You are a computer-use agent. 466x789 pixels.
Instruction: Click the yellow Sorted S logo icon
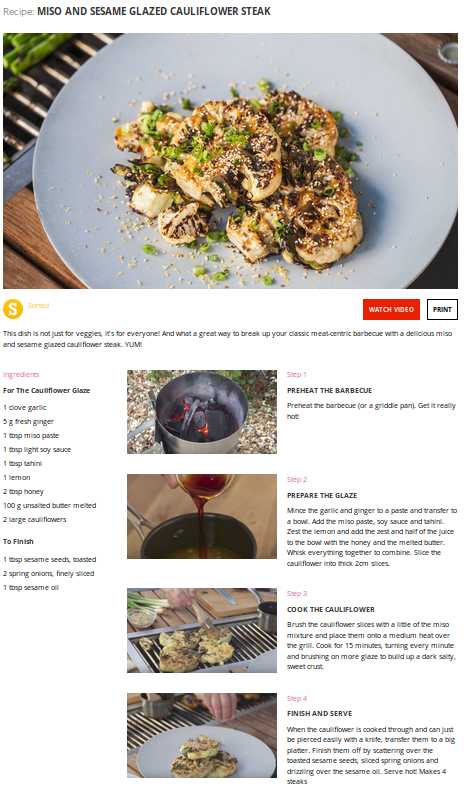[x=13, y=309]
